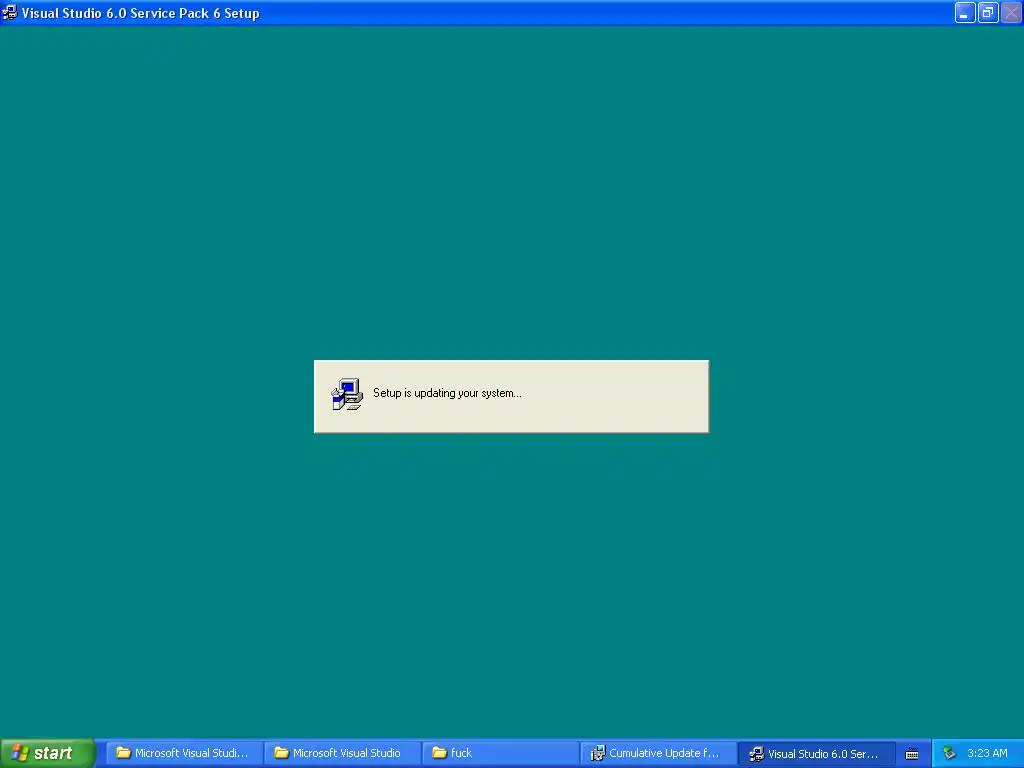Switch to the "Microsoft Visual Studio" taskbar folder window
1024x768 pixels.
pos(342,753)
